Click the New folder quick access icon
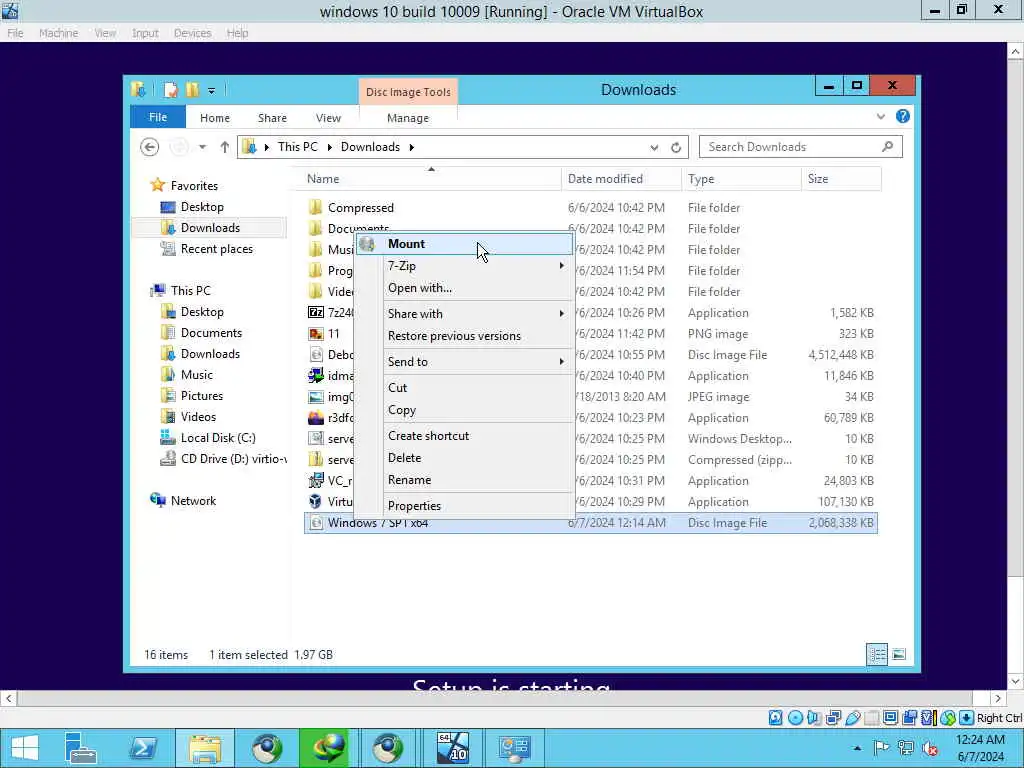 point(192,89)
